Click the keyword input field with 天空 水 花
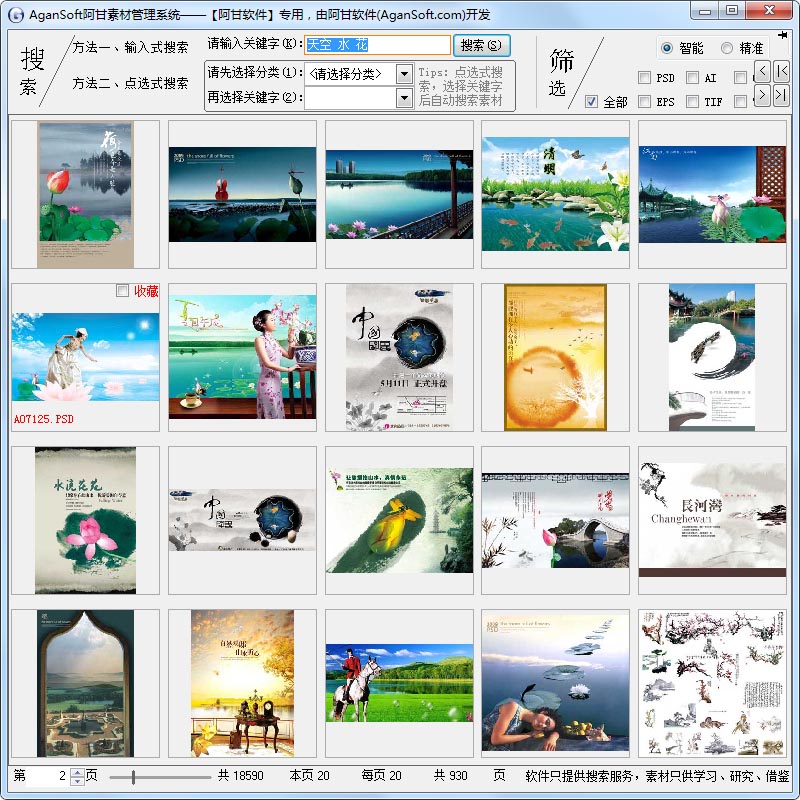800x800 pixels. [378, 45]
